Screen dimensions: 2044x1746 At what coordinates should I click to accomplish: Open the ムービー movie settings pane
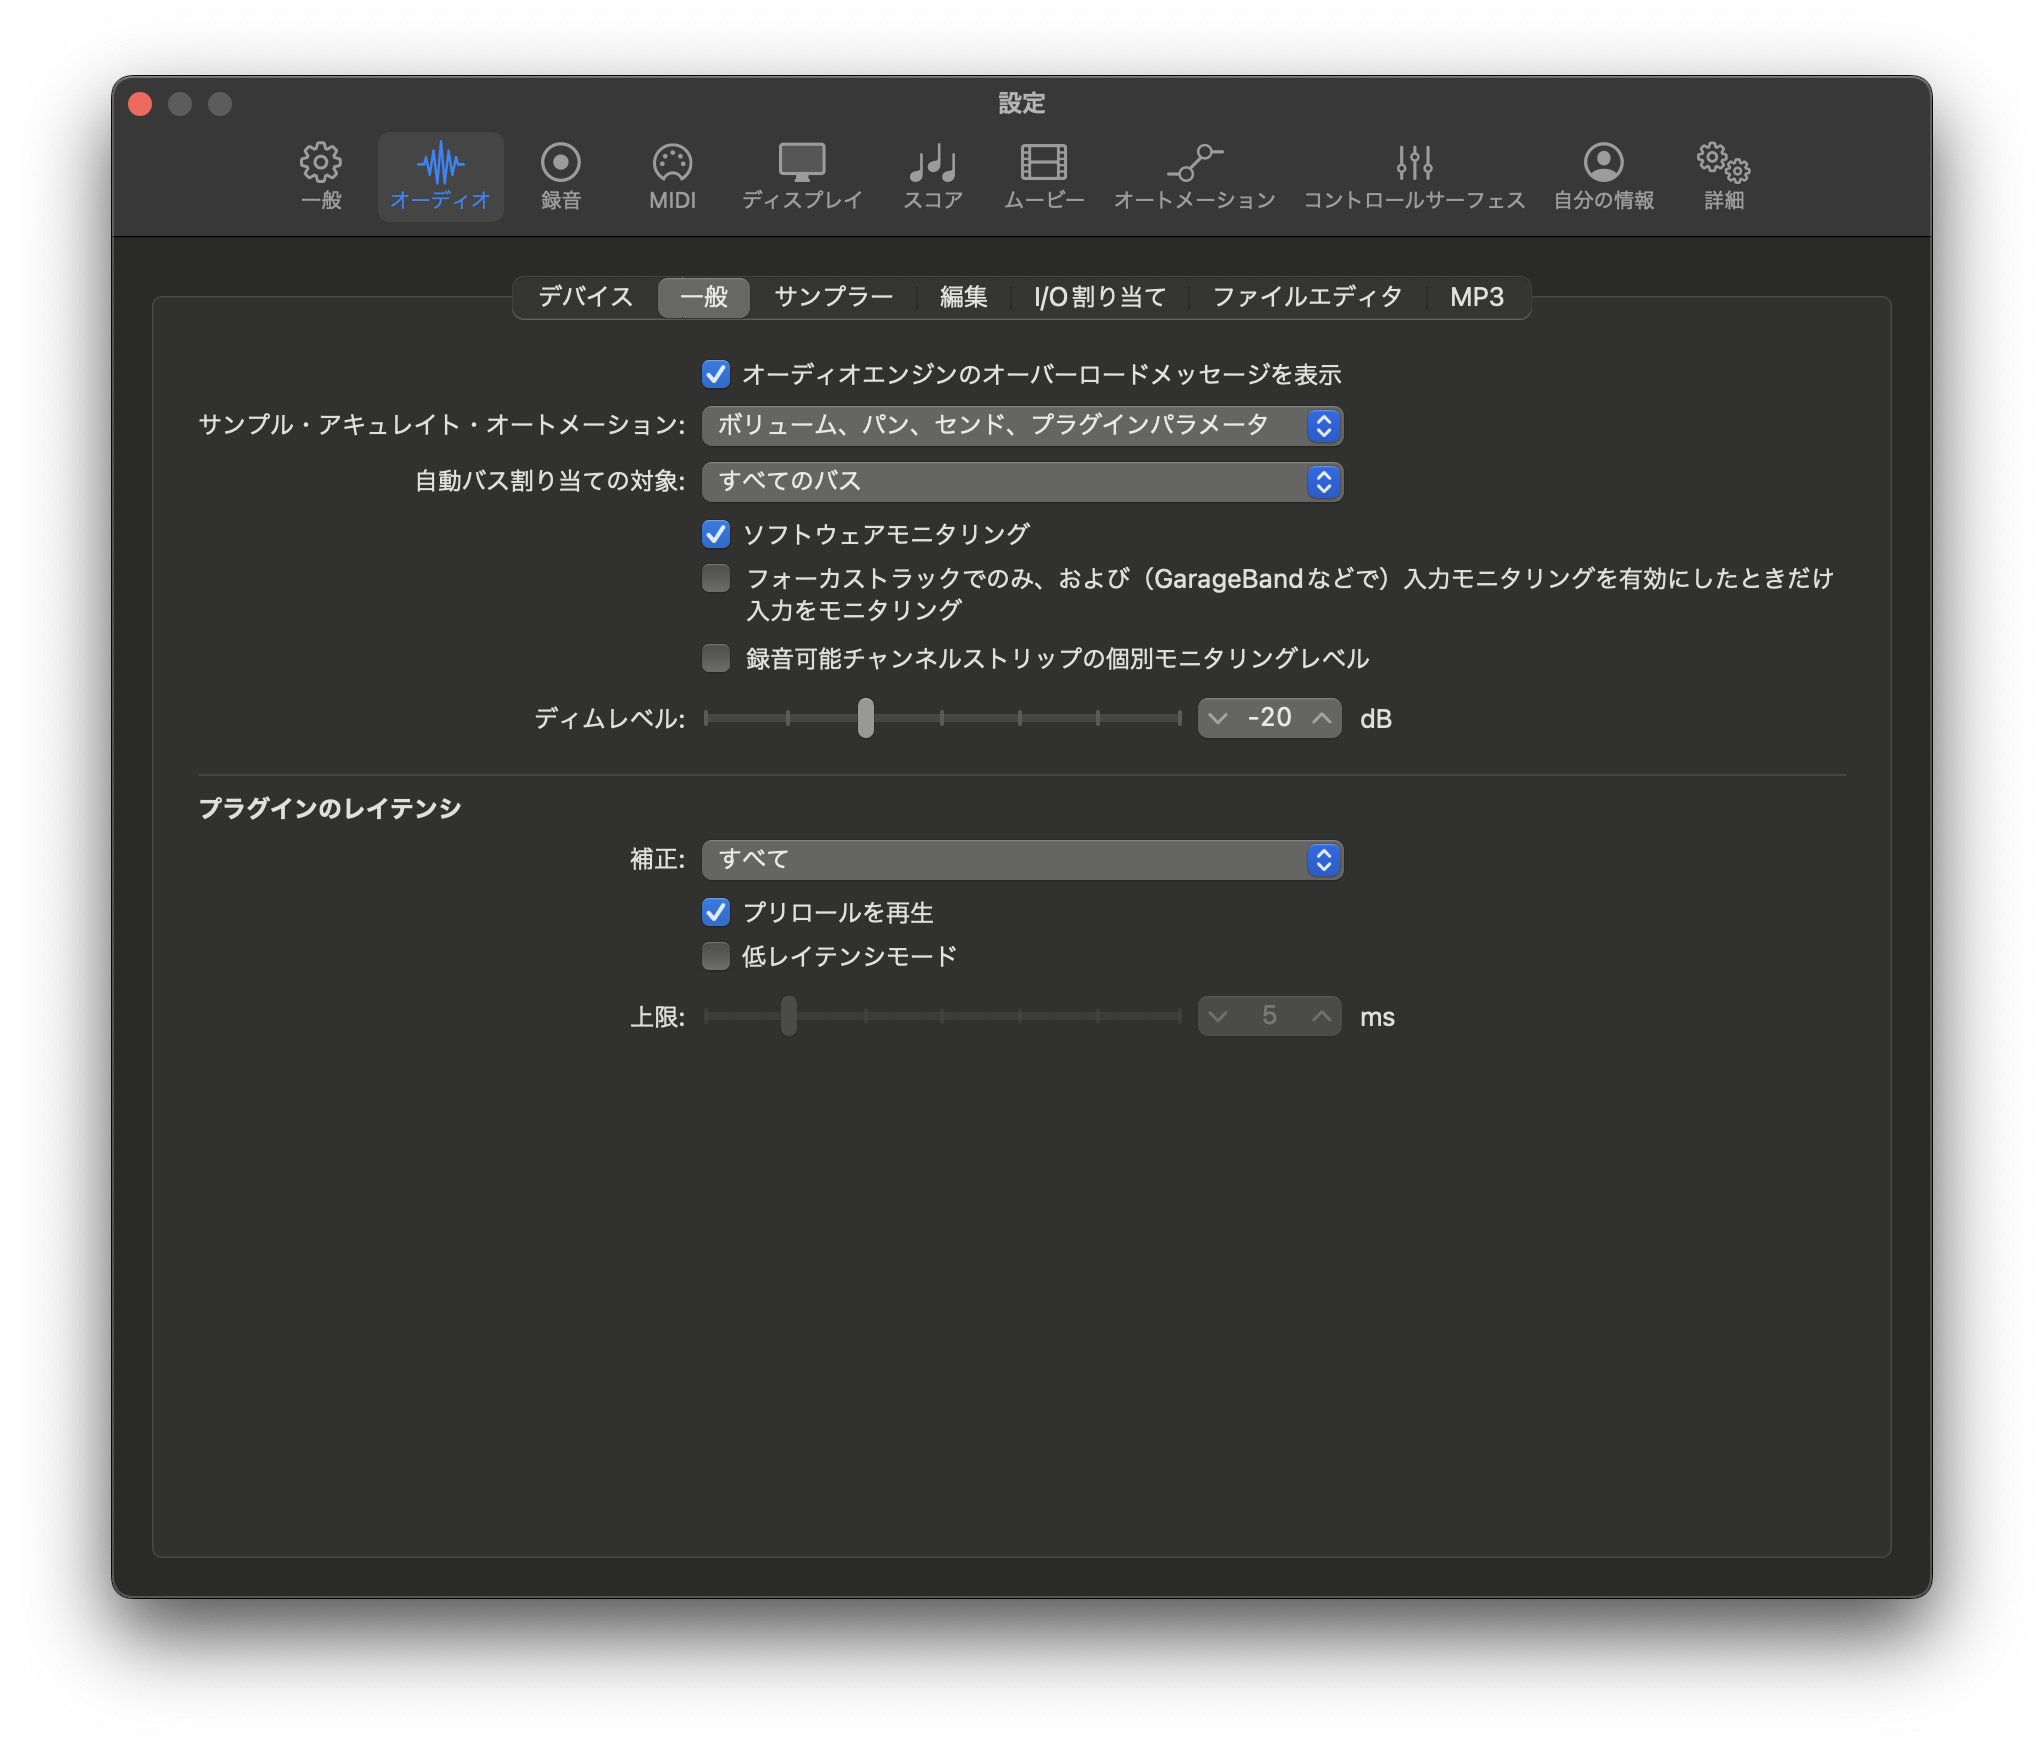pos(1043,176)
